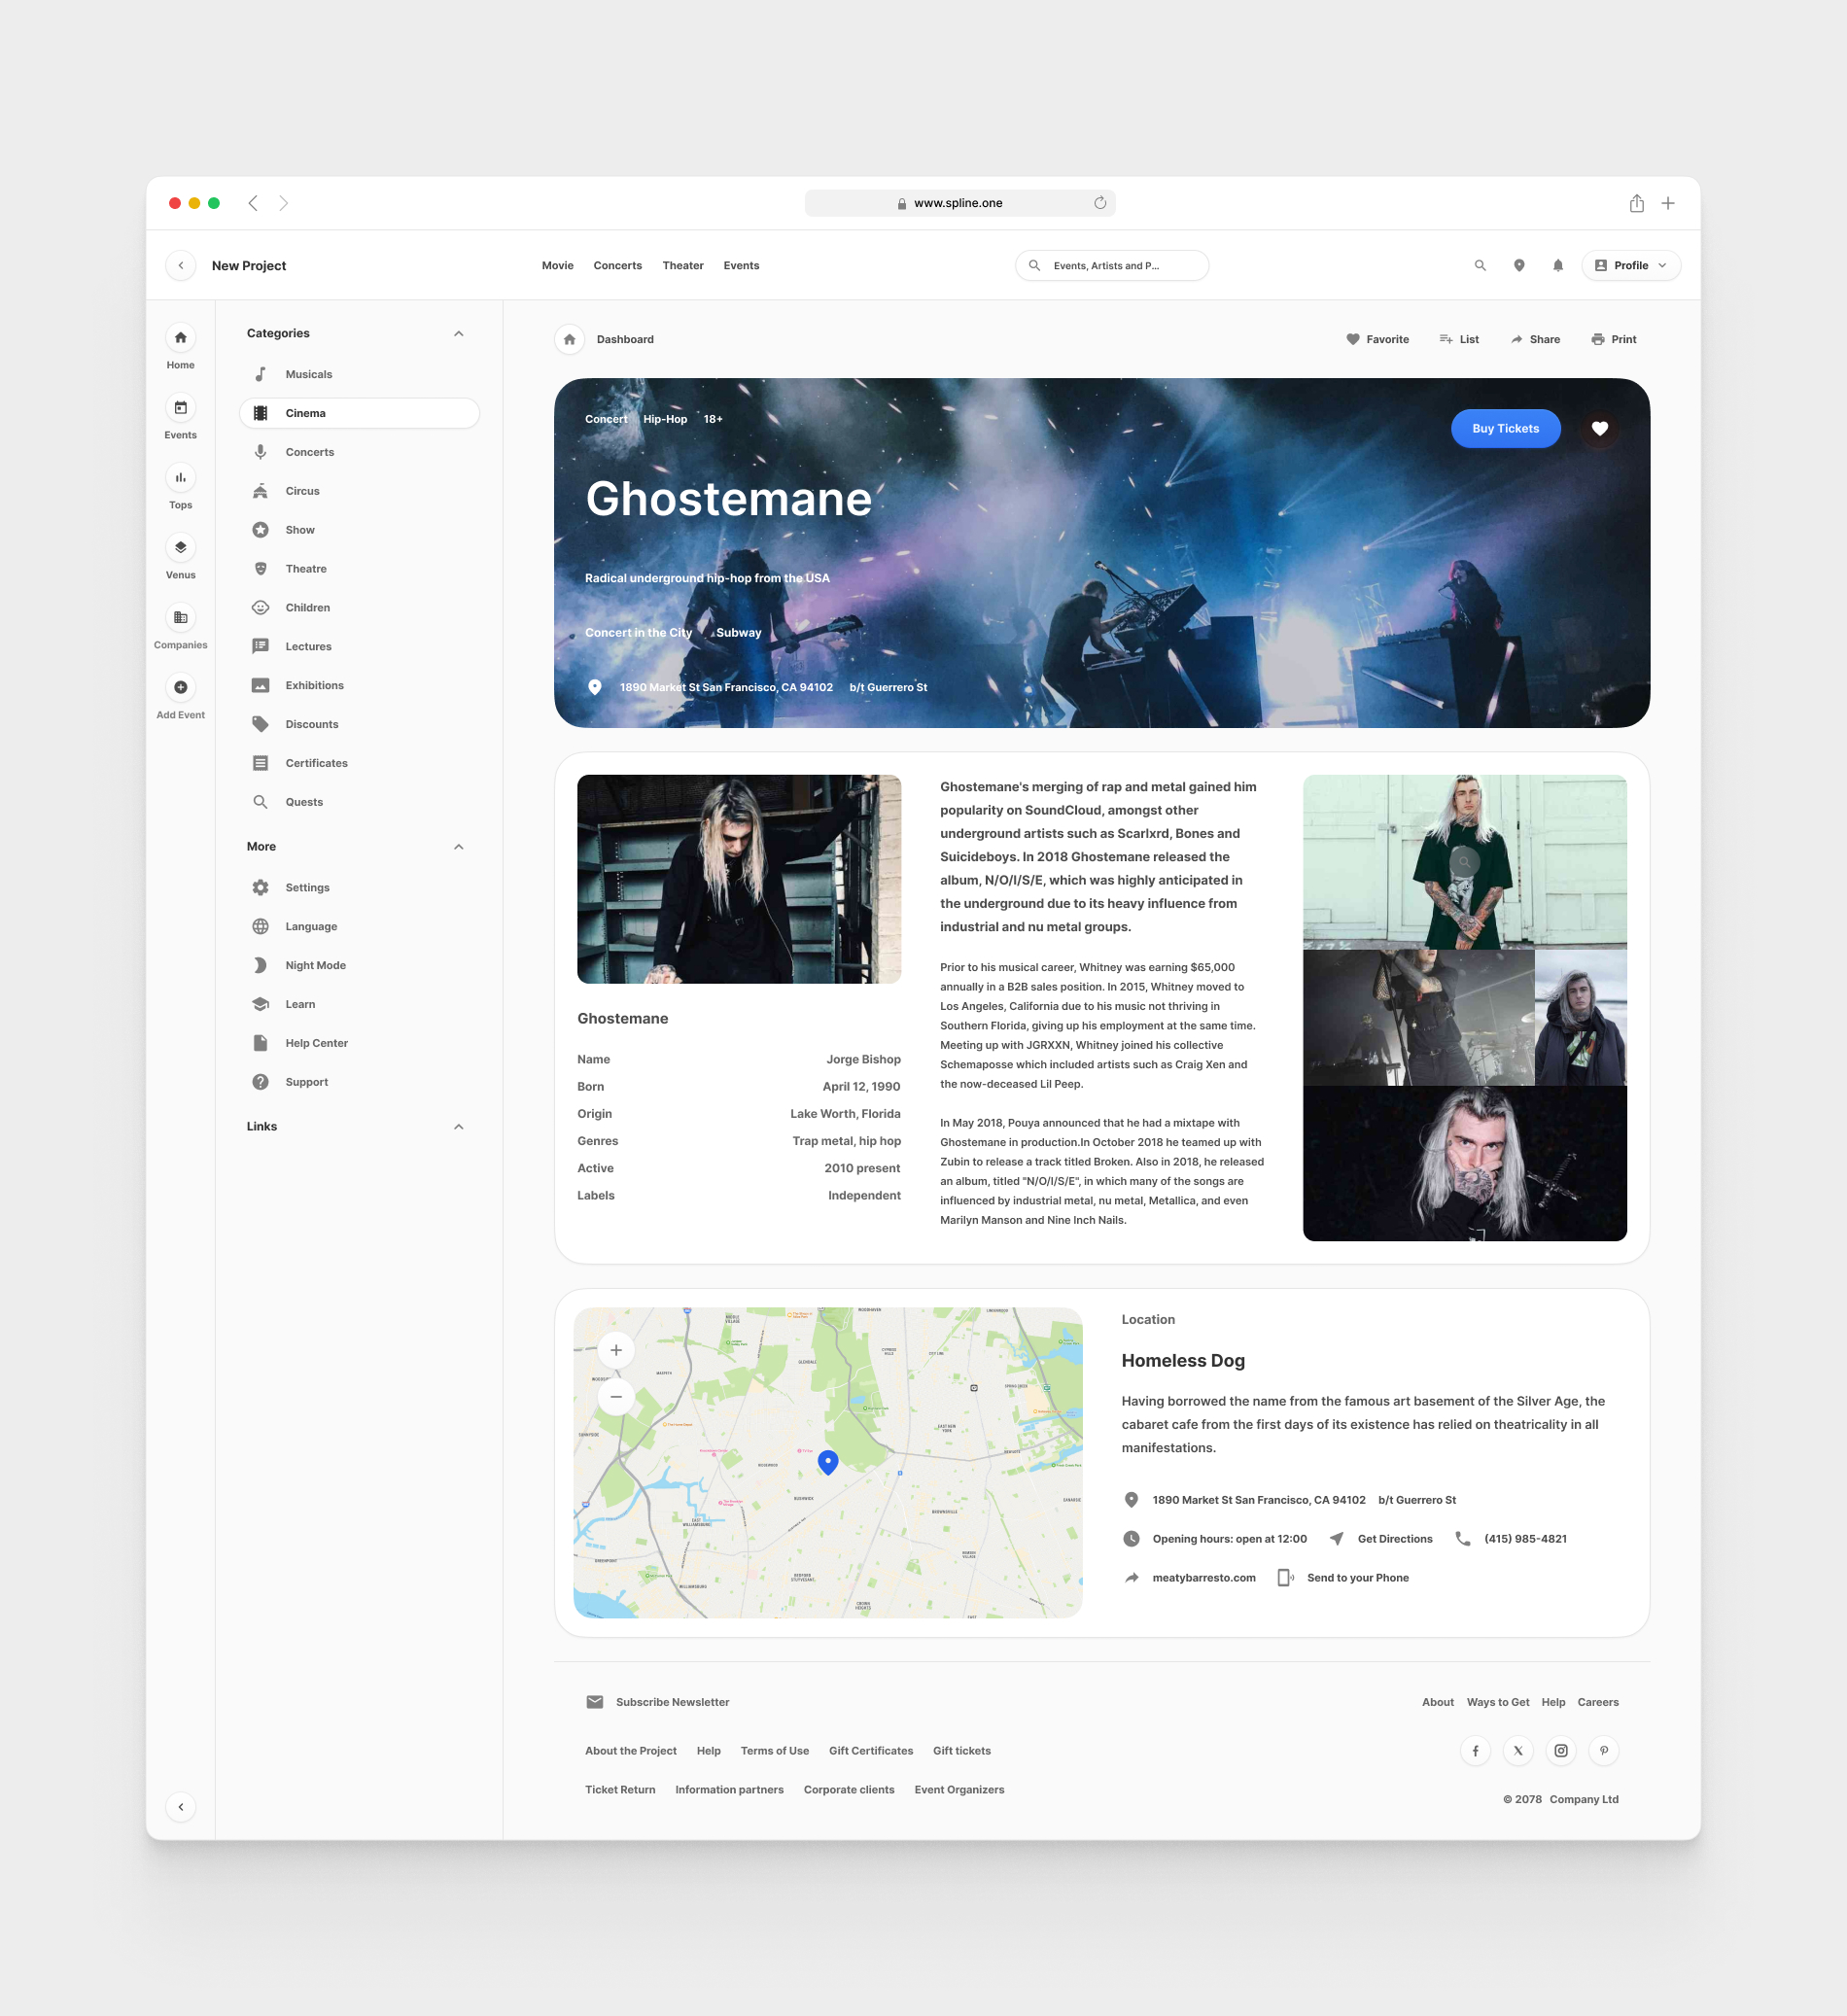Open the Ghostemane portrait photo thumbnail
This screenshot has width=1847, height=2016.
coord(739,879)
